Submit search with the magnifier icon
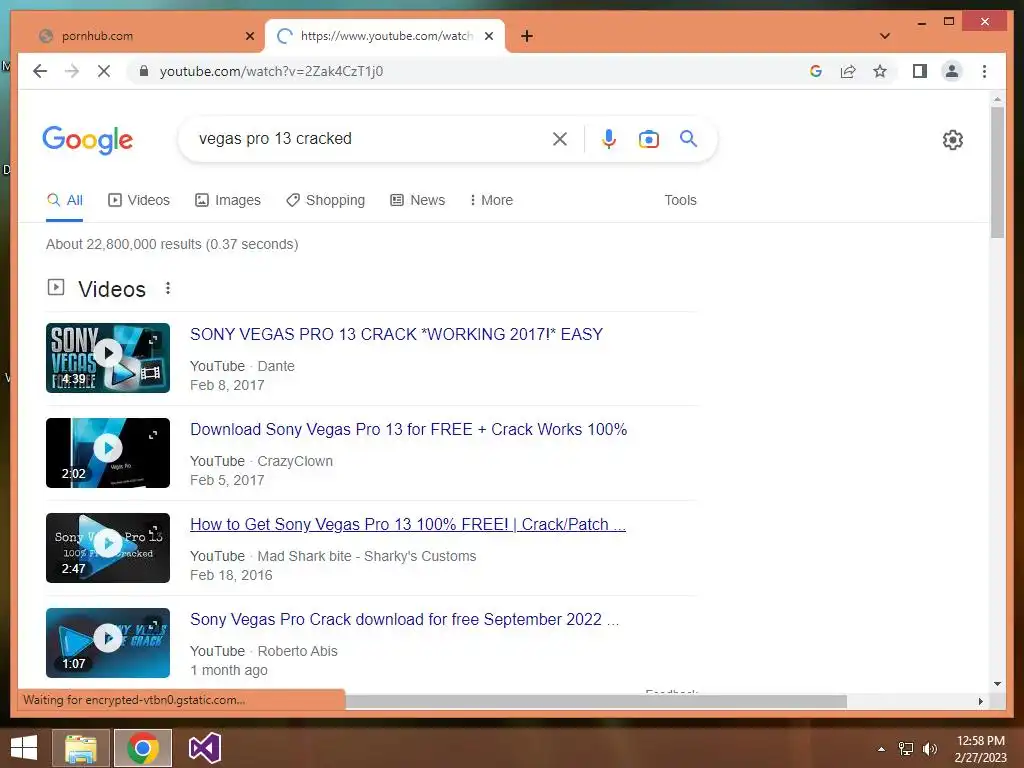Screen dimensions: 1024x768 (688, 138)
